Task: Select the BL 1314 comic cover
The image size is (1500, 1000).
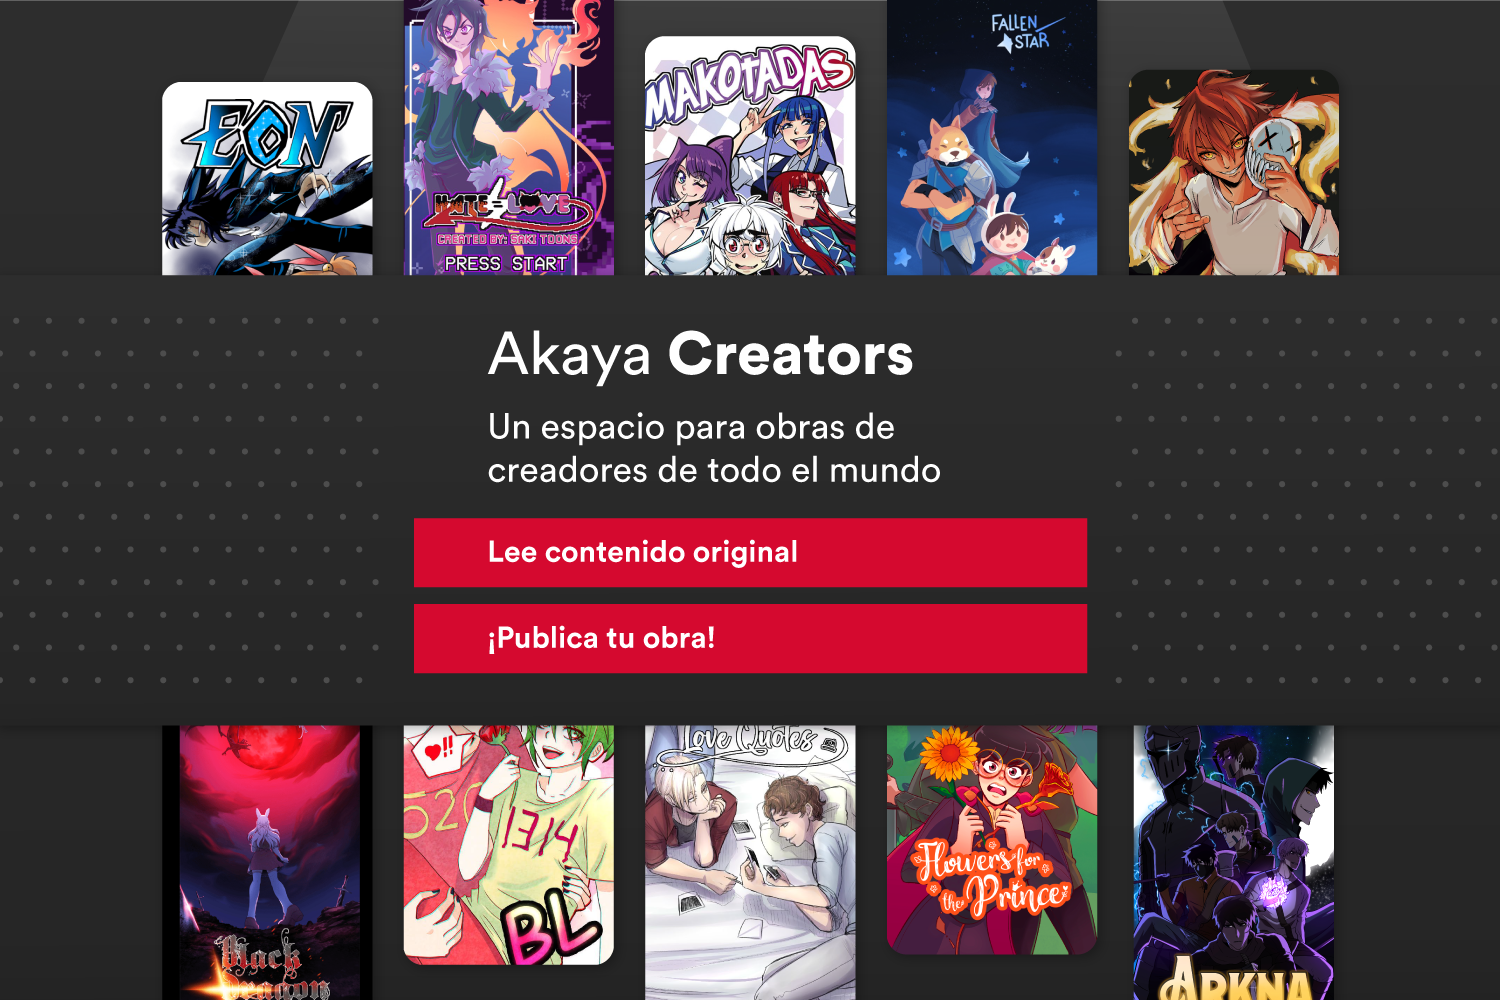Action: (508, 845)
